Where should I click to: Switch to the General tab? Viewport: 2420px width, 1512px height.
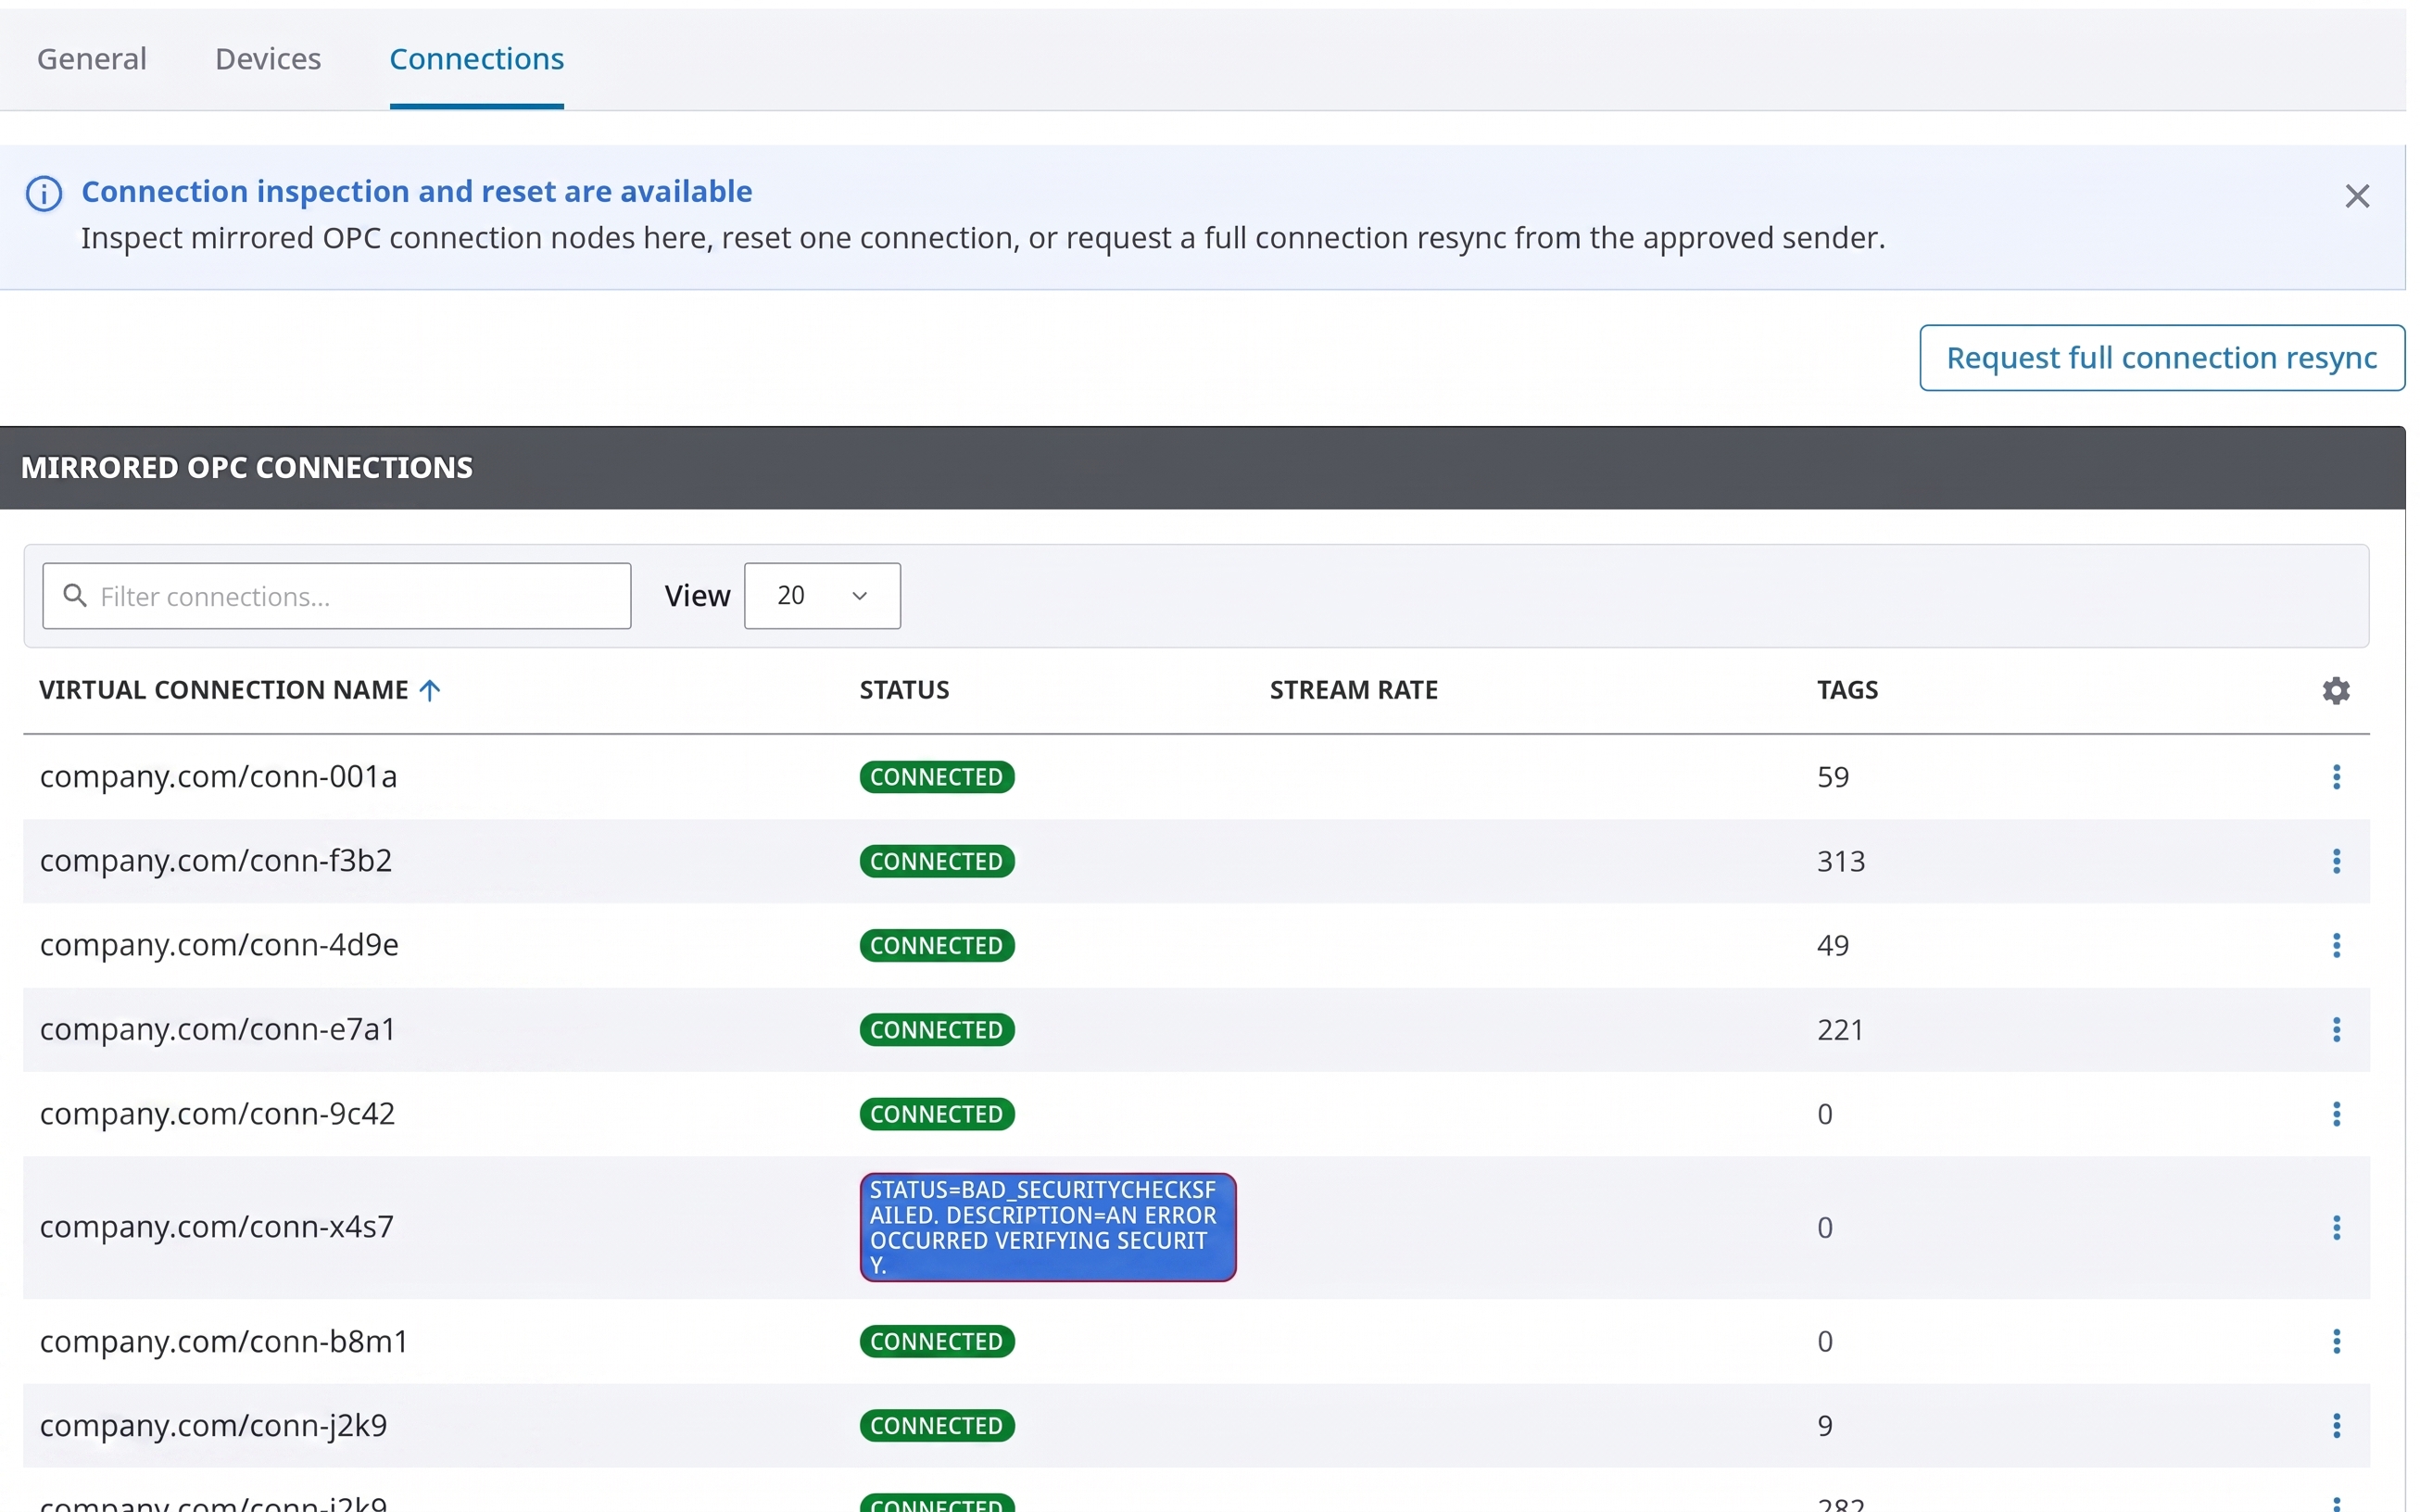tap(92, 59)
